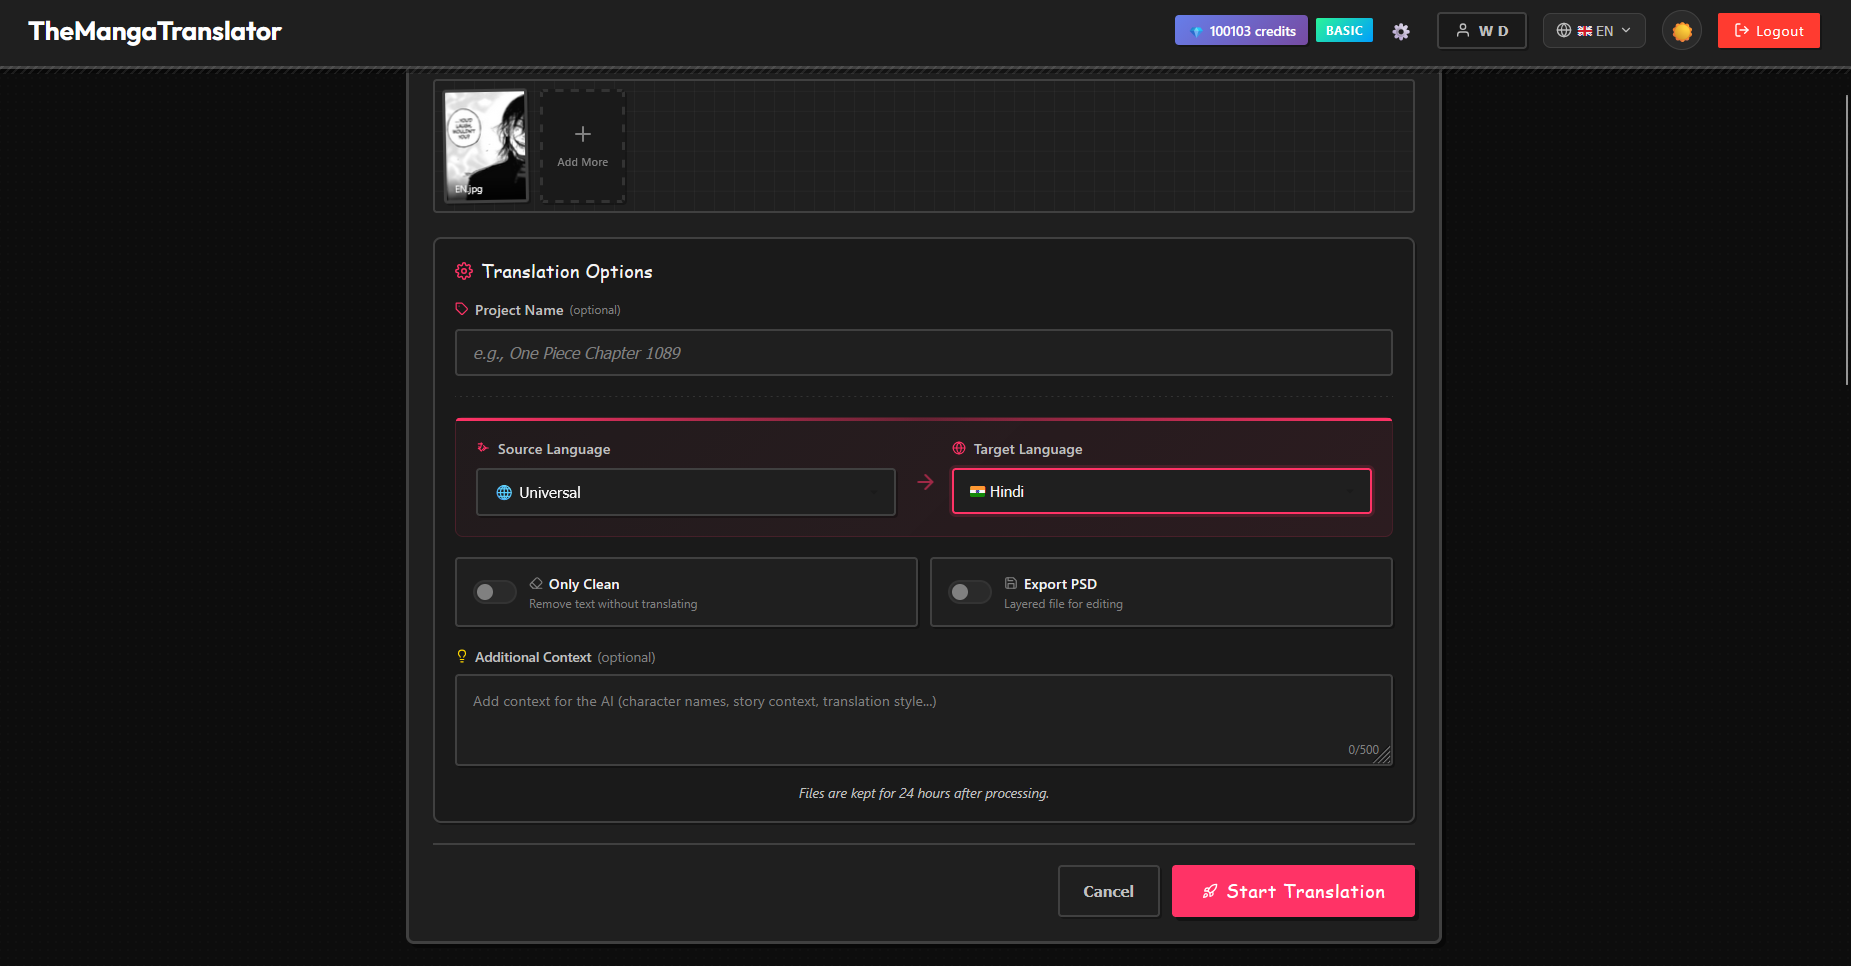1851x966 pixels.
Task: Switch theme using the sun toggle
Action: click(1681, 30)
